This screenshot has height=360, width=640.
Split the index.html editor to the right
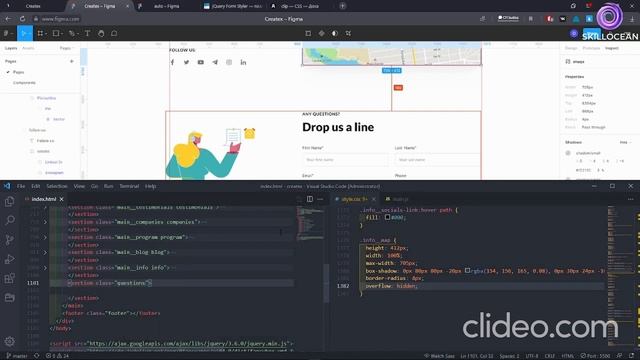(x=310, y=199)
